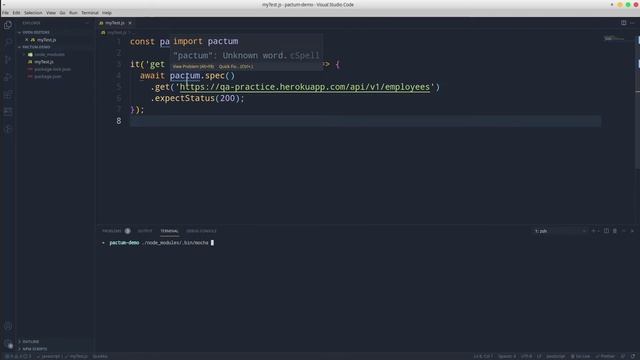Screen dimensions: 640x360
Task: Click the Spaces indentation status item
Action: (507, 356)
